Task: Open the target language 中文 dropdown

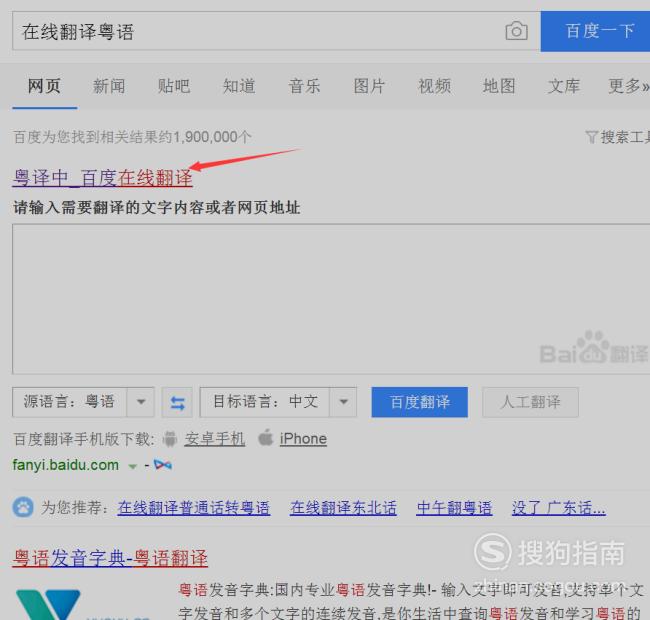Action: 344,402
